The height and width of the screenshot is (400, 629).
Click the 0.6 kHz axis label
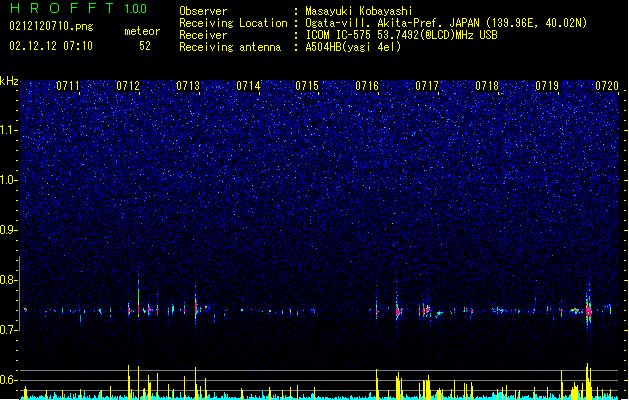9,380
